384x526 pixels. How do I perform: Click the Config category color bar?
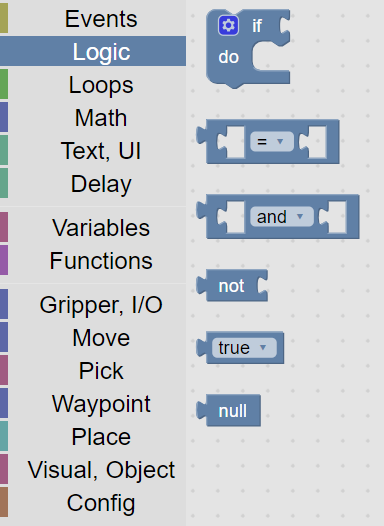click(4, 502)
